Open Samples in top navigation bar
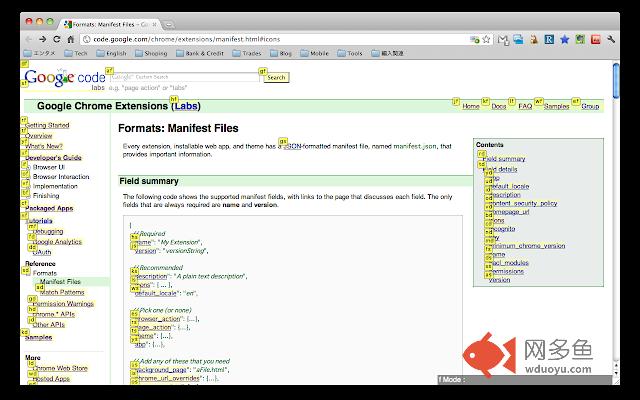 pyautogui.click(x=556, y=106)
